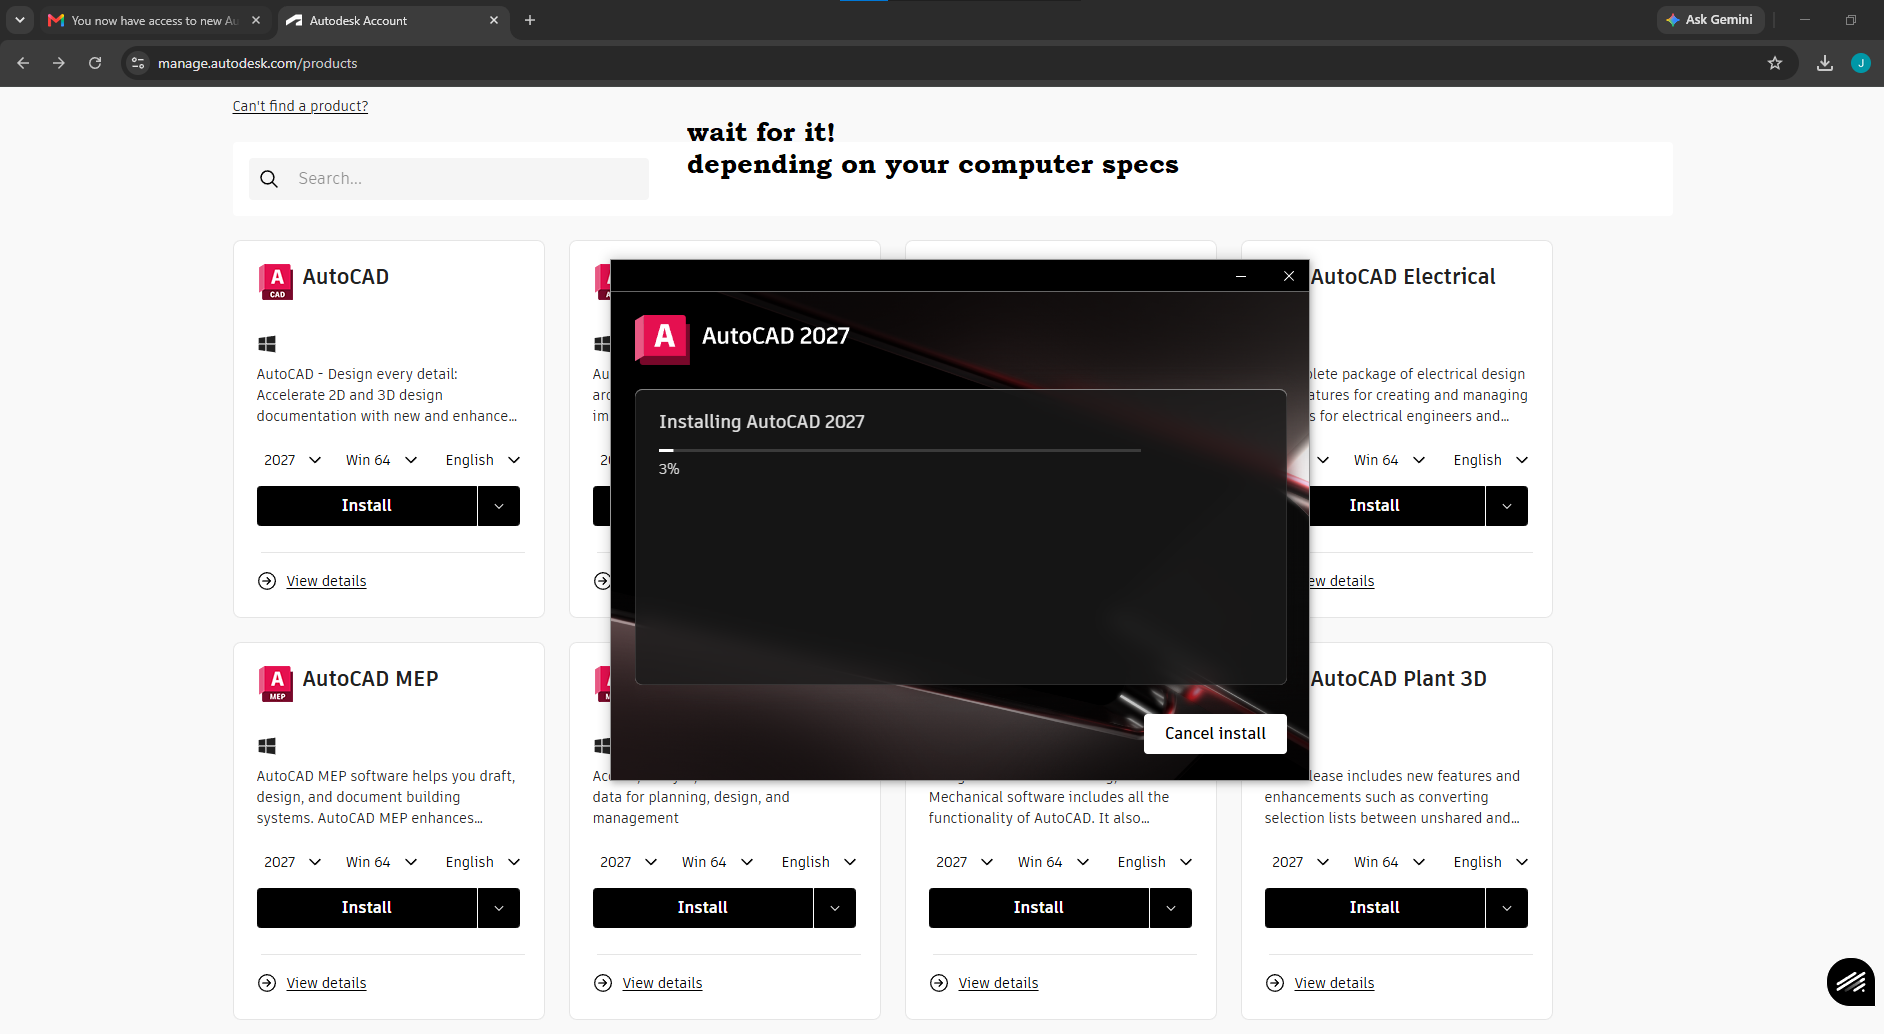
Task: Open AutoCAD Plant 3D View details link
Action: point(1334,983)
